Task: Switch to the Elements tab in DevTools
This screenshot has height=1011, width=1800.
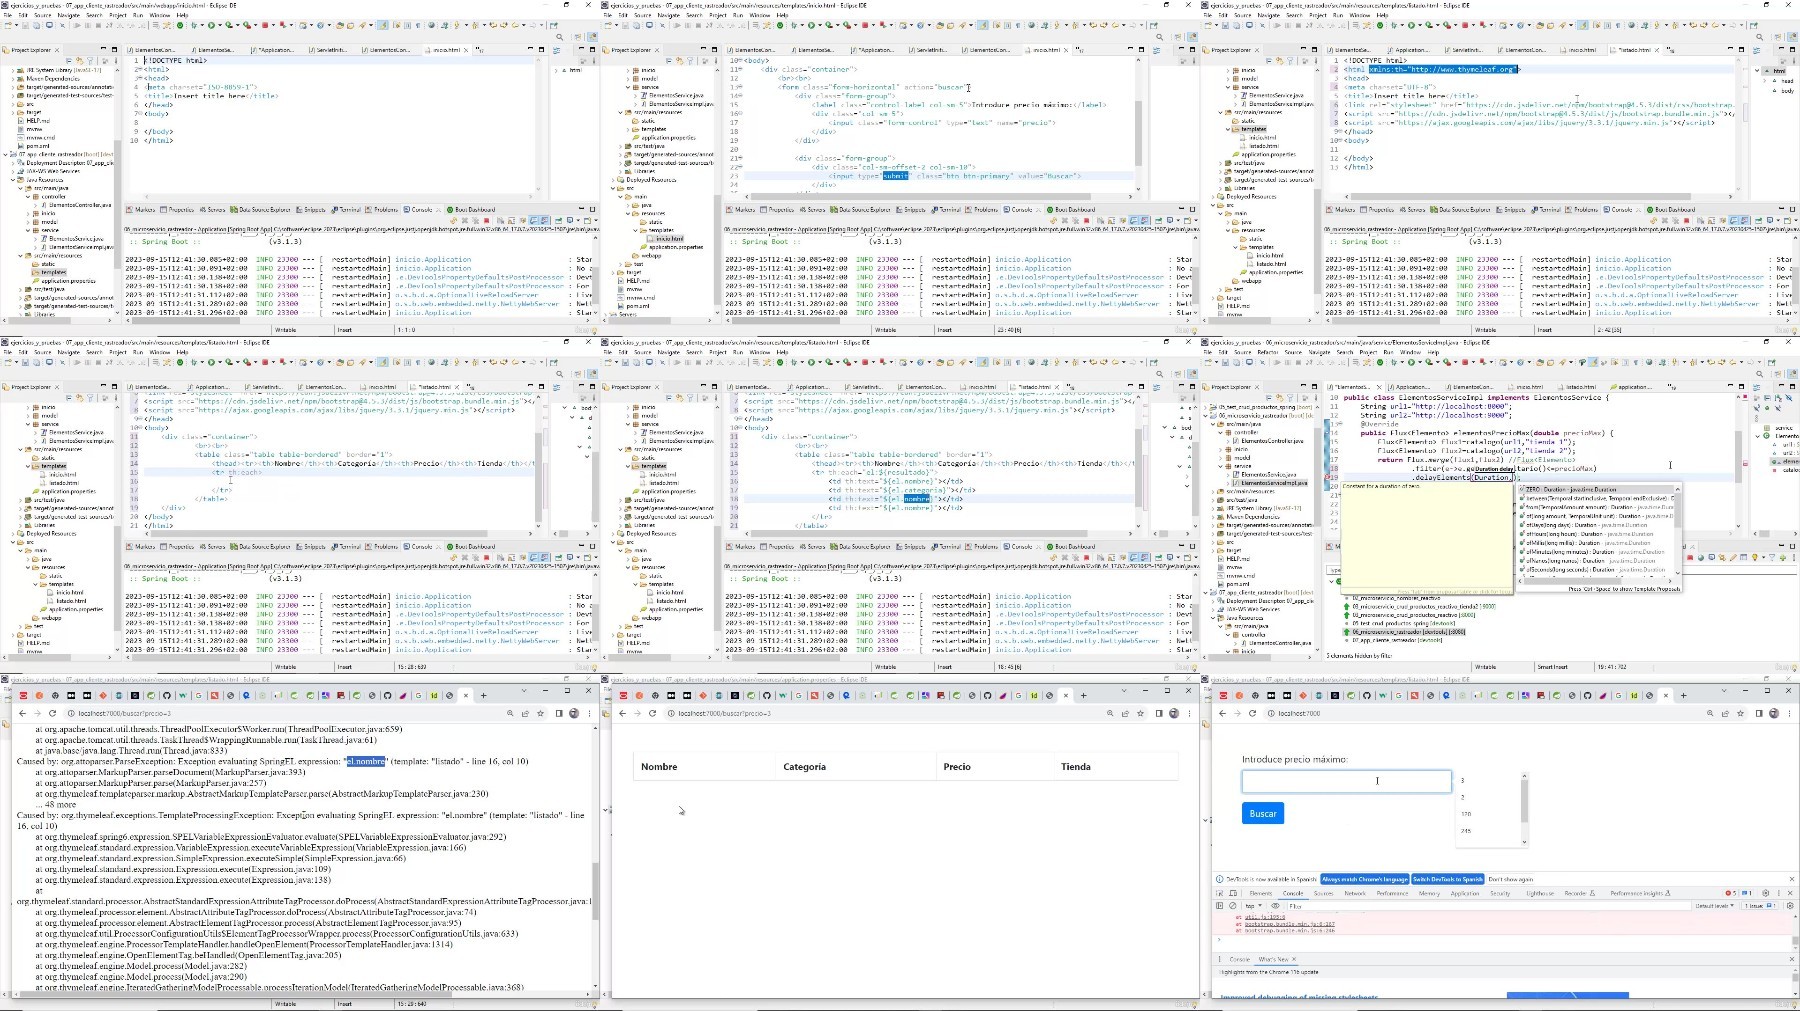Action: coord(1261,893)
